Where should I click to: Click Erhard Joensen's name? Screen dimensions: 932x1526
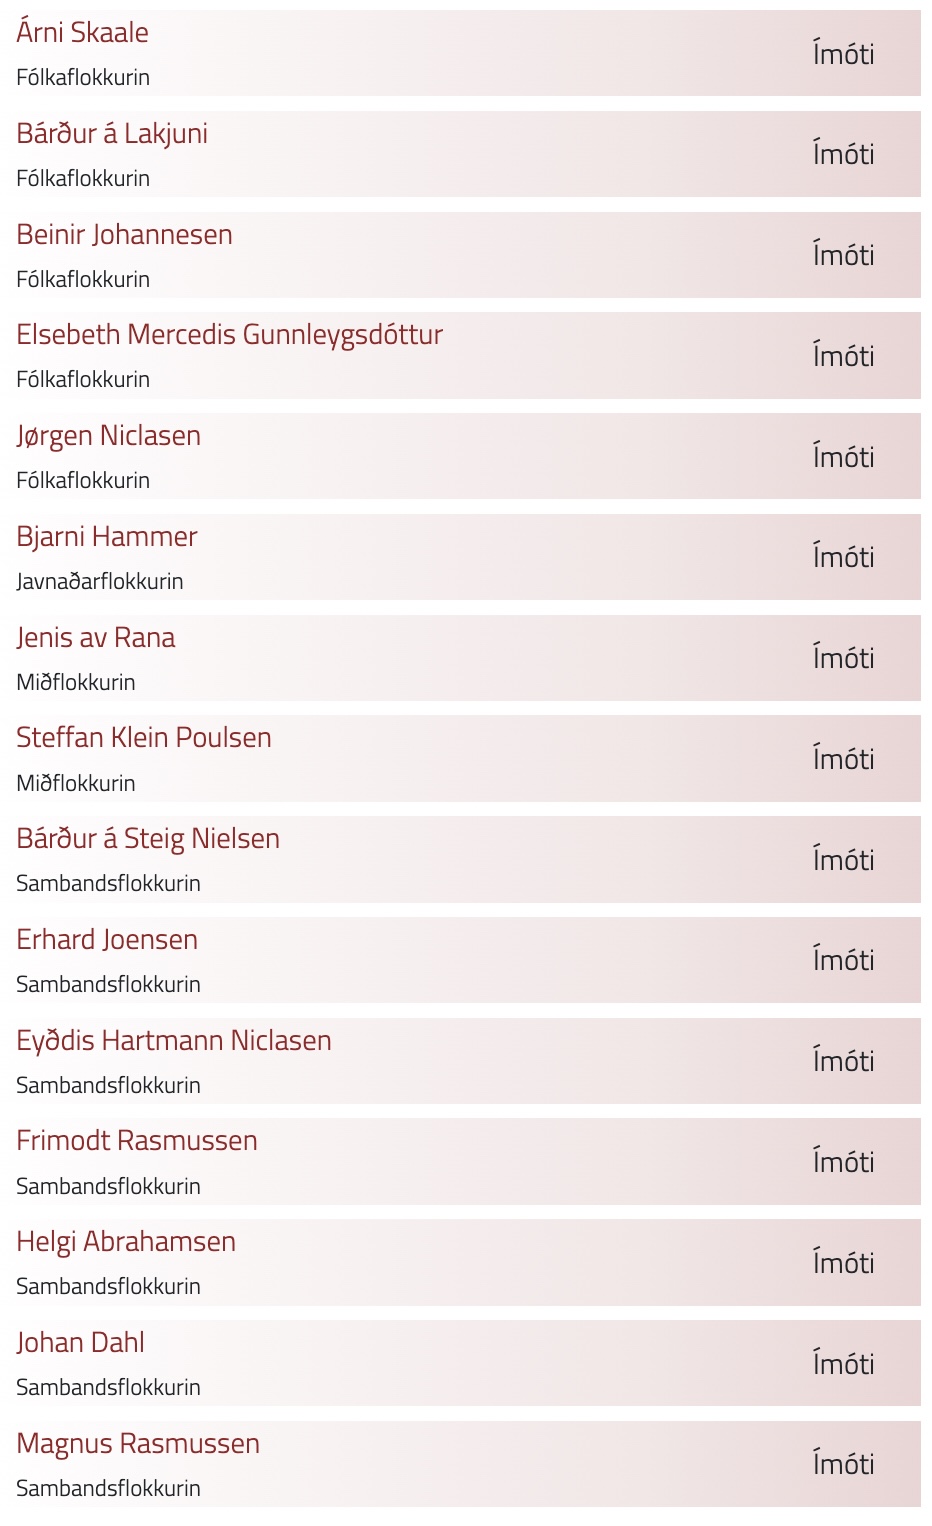pyautogui.click(x=106, y=940)
